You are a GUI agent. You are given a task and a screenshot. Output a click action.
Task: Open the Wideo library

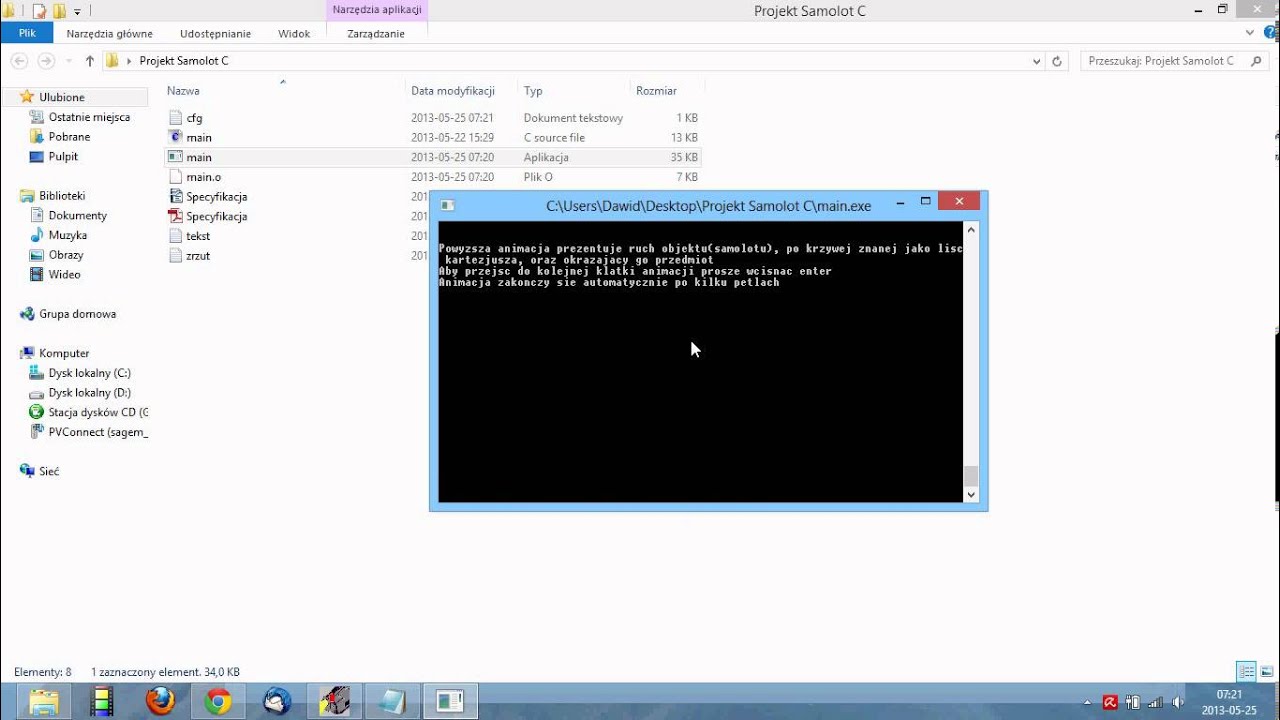(64, 274)
